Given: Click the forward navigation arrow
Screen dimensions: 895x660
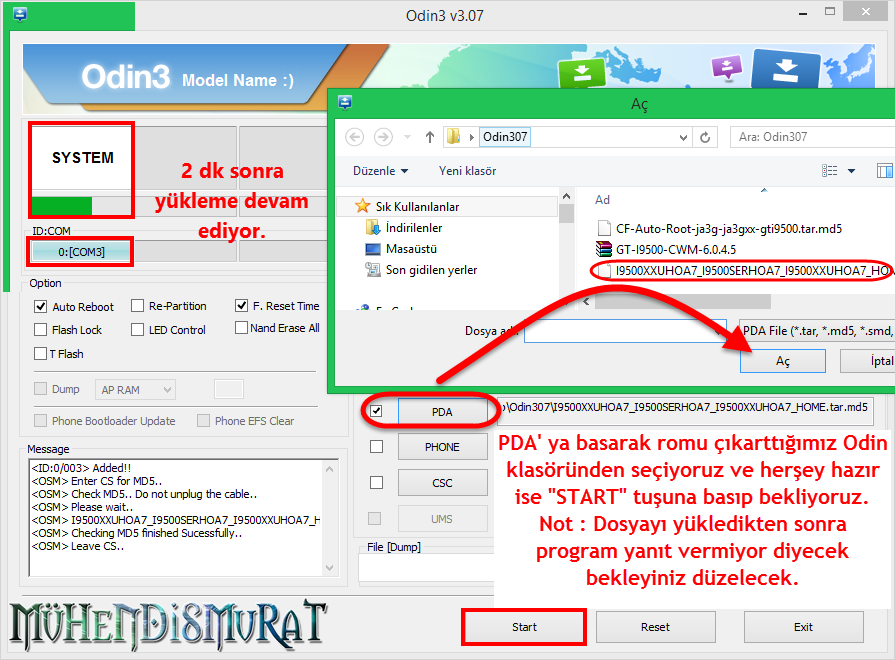Looking at the screenshot, I should pyautogui.click(x=383, y=137).
